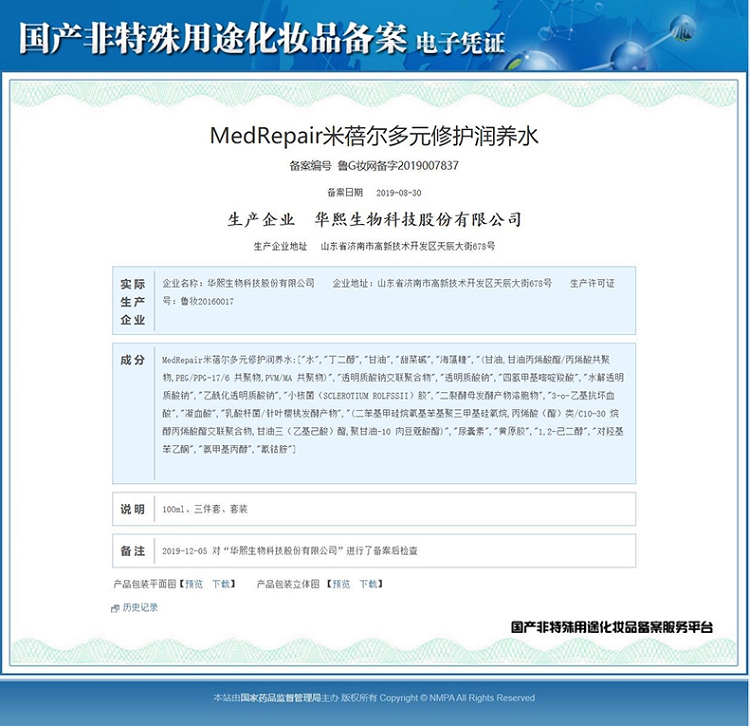Open the 历史记录 history link
Image resolution: width=750 pixels, height=726 pixels.
tap(140, 607)
